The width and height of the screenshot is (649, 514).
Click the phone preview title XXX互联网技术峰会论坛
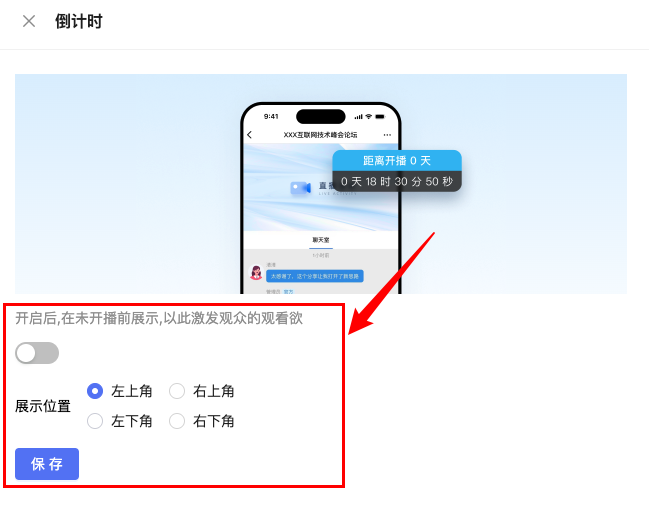[x=320, y=135]
